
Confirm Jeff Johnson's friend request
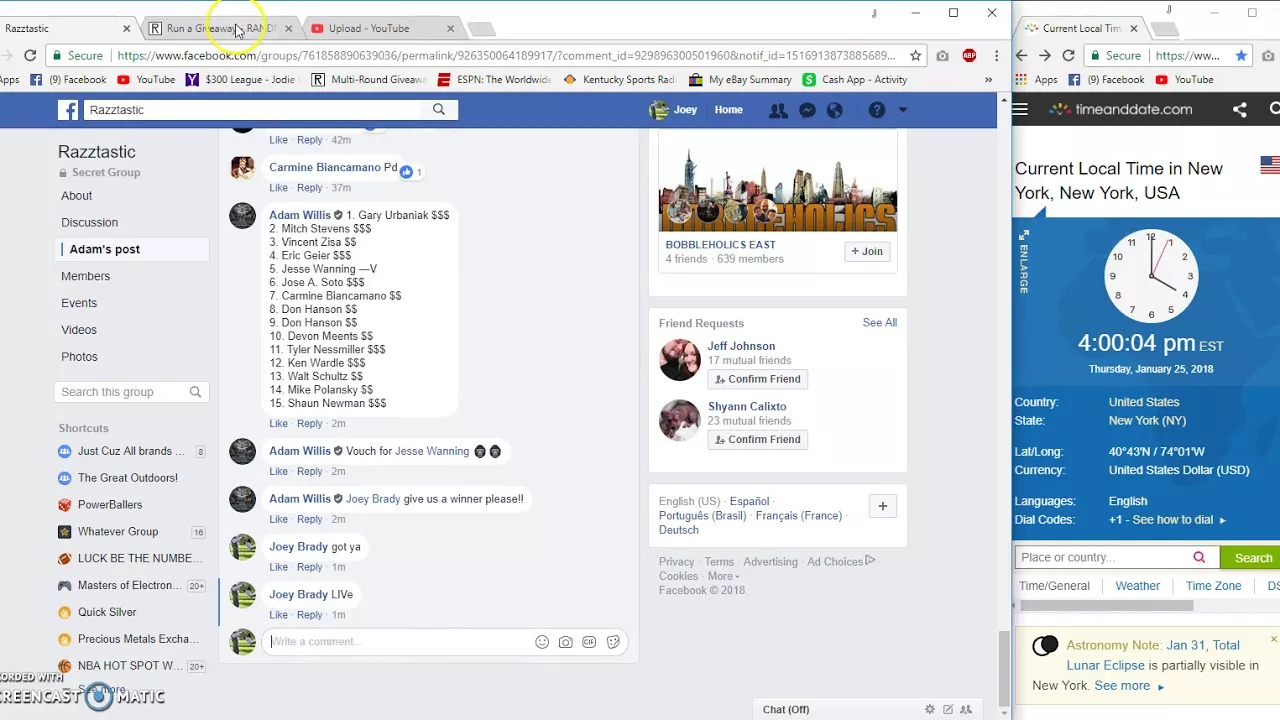pyautogui.click(x=757, y=379)
